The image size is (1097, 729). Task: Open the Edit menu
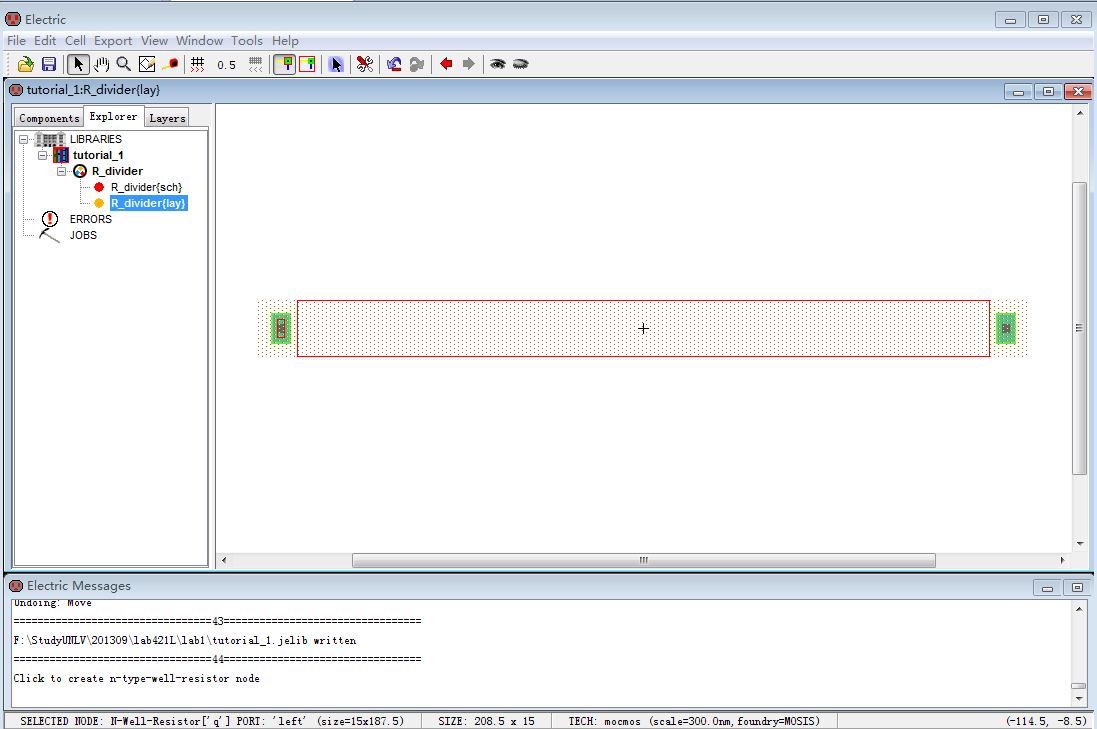[x=45, y=41]
